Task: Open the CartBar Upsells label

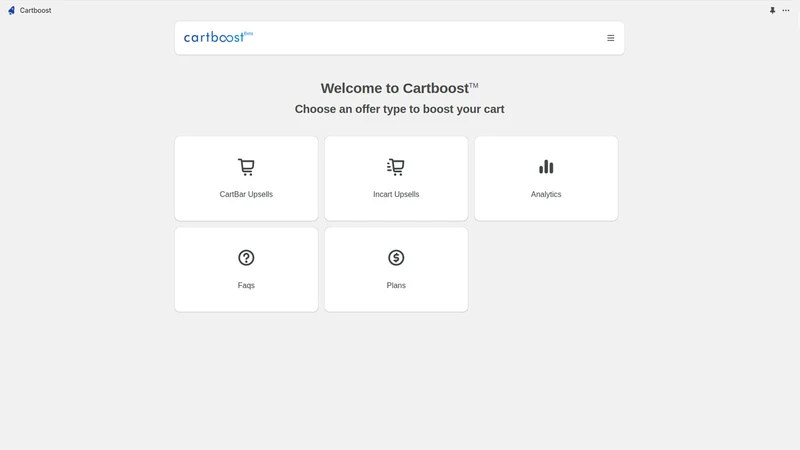Action: click(x=246, y=194)
